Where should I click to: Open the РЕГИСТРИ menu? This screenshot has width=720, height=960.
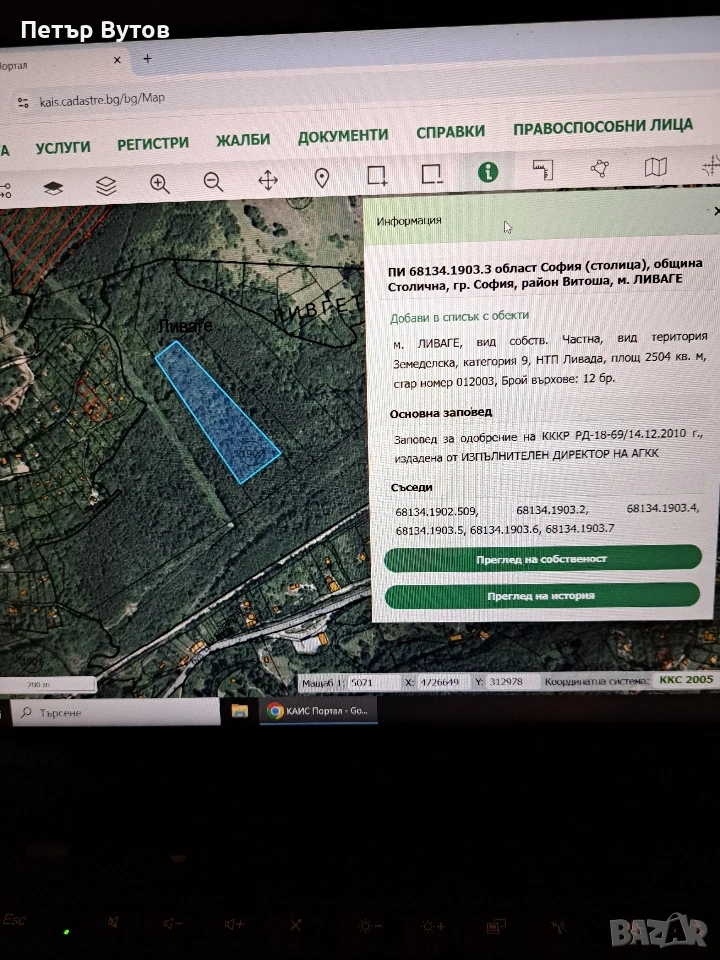pos(153,144)
